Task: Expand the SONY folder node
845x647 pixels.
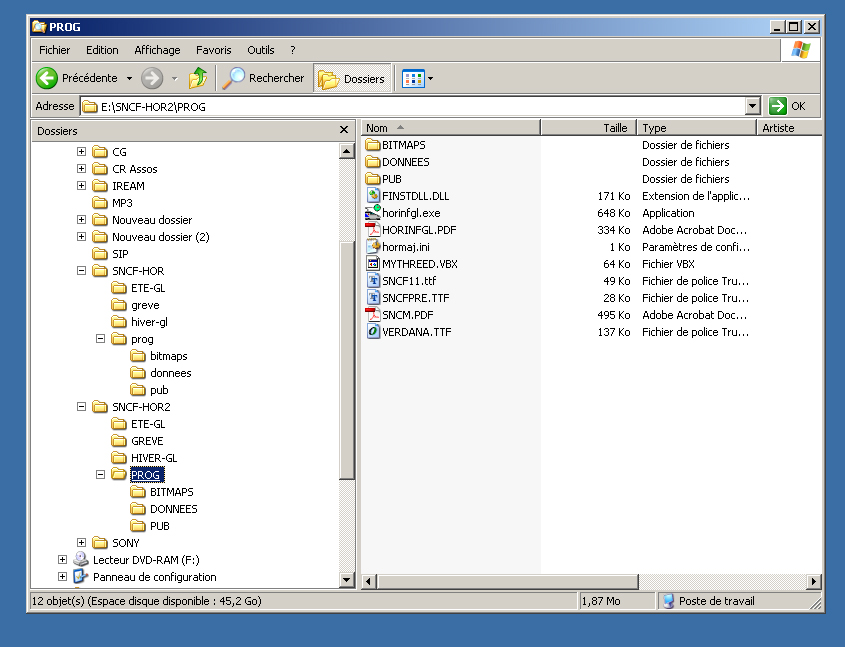Action: click(x=81, y=542)
